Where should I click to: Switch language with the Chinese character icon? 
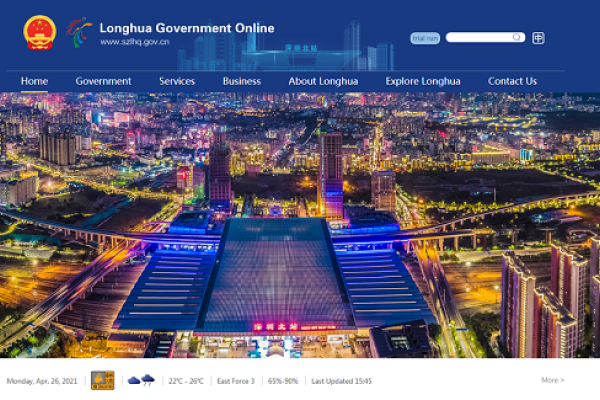point(538,38)
